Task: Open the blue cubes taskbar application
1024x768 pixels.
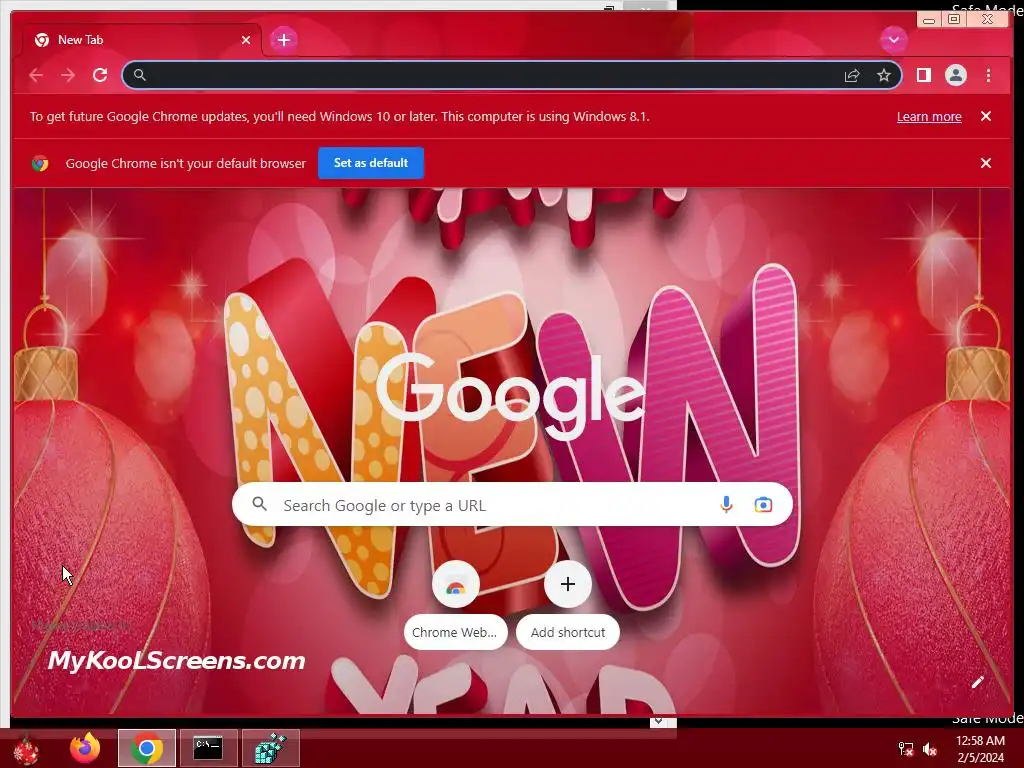Action: [270, 748]
